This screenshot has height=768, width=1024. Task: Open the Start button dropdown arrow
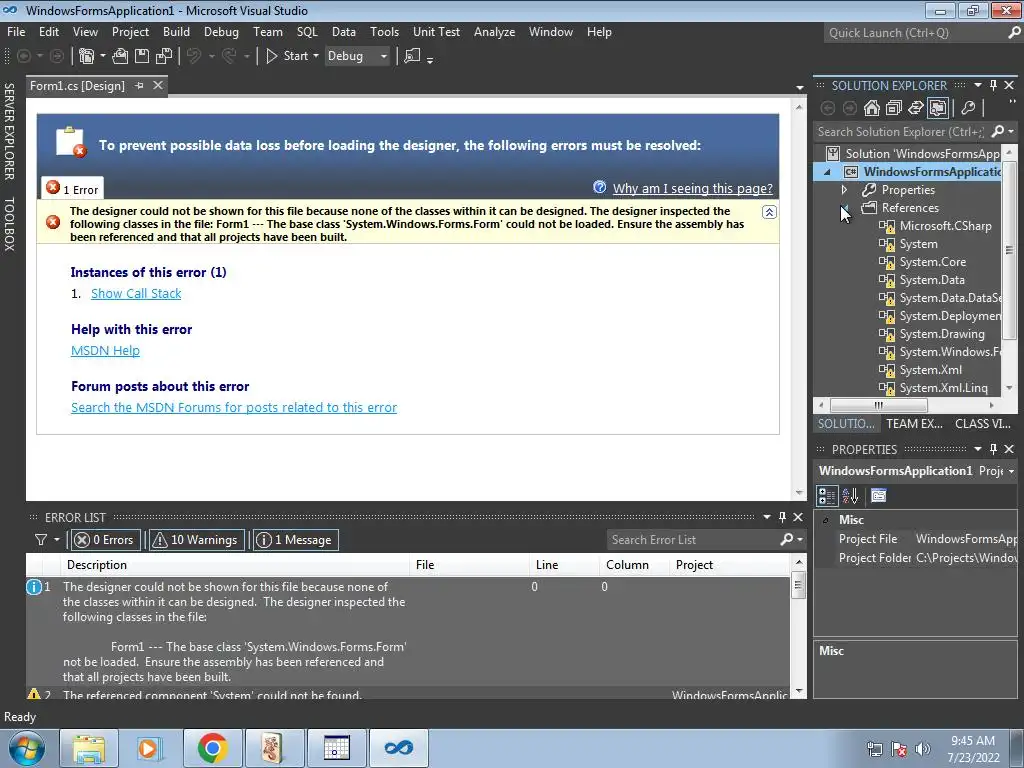316,56
